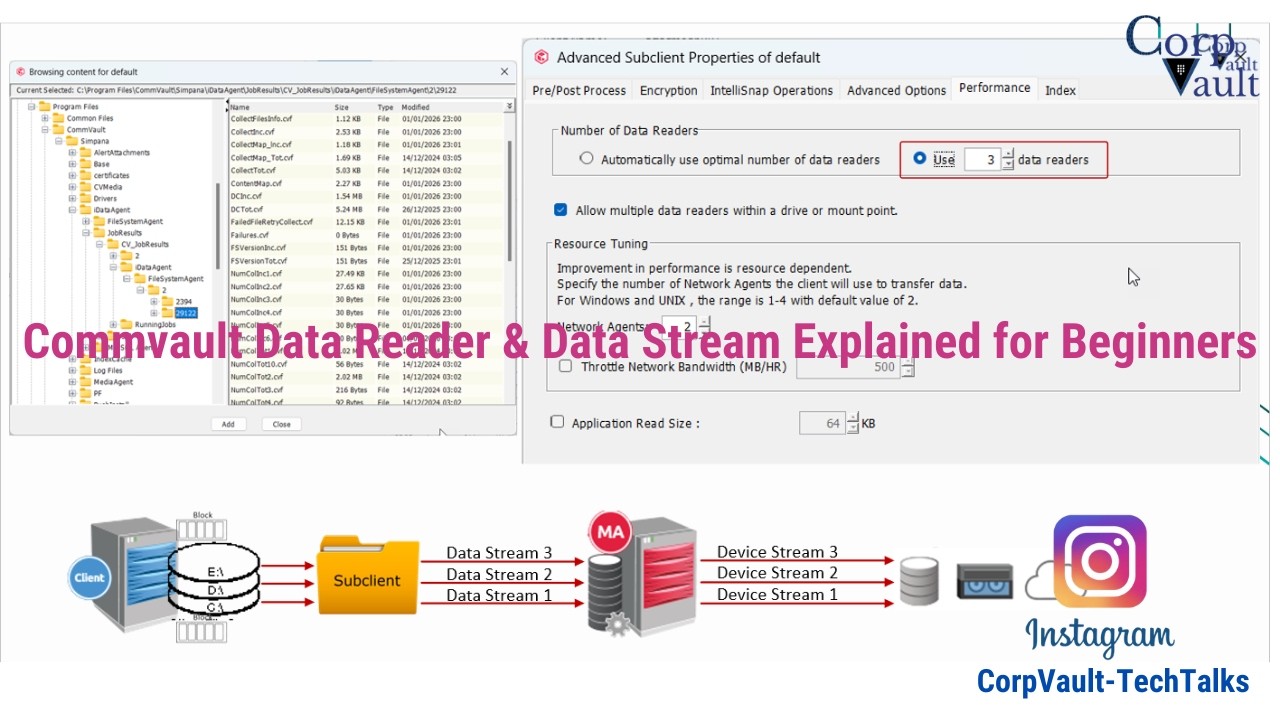The height and width of the screenshot is (720, 1280).
Task: Expand the Base folder node
Action: pos(72,164)
